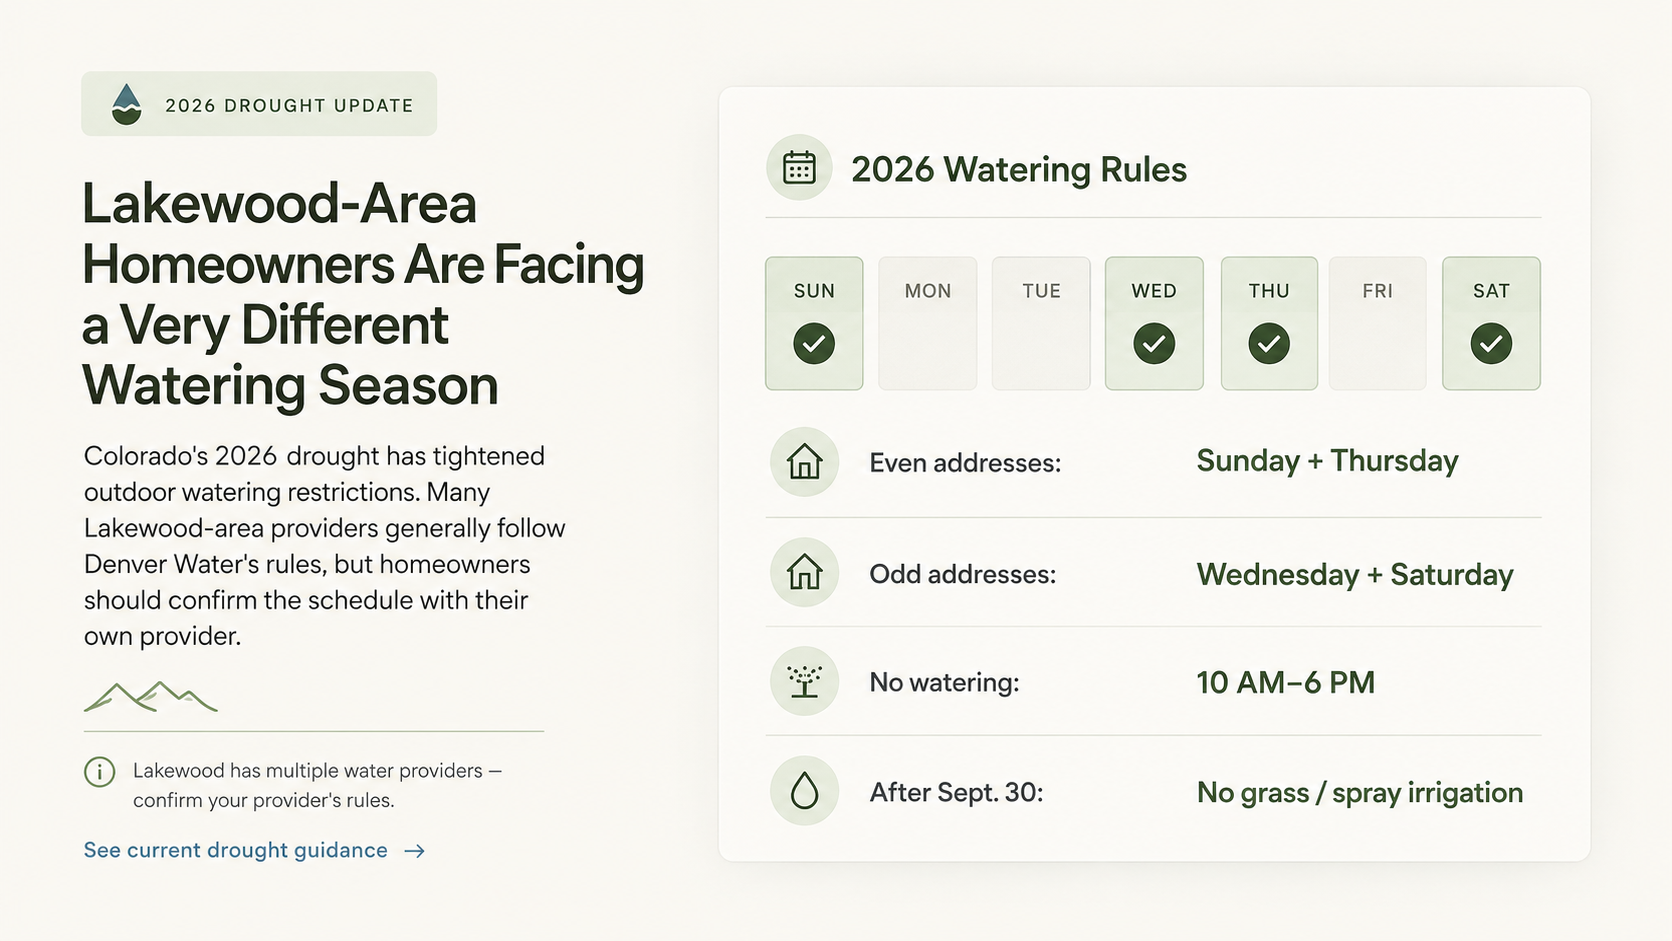Click the No watering label

coord(944,682)
